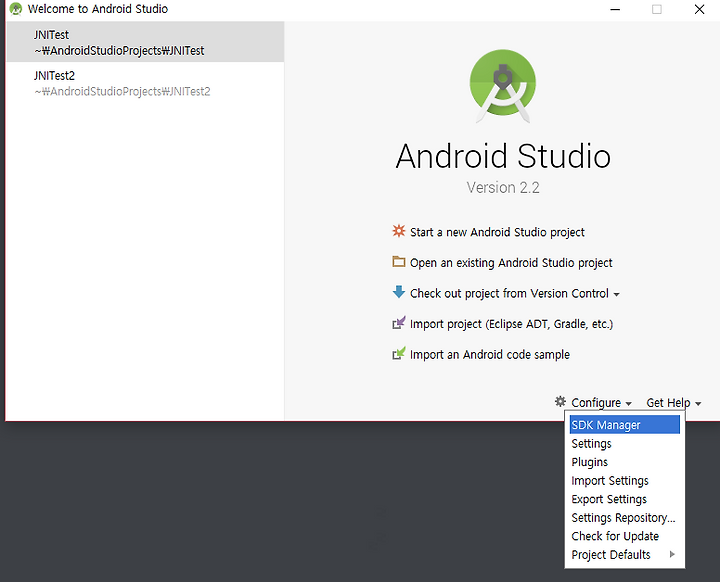Screen dimensions: 720x582
Task: Select Export Settings menu entry
Action: [x=624, y=499]
